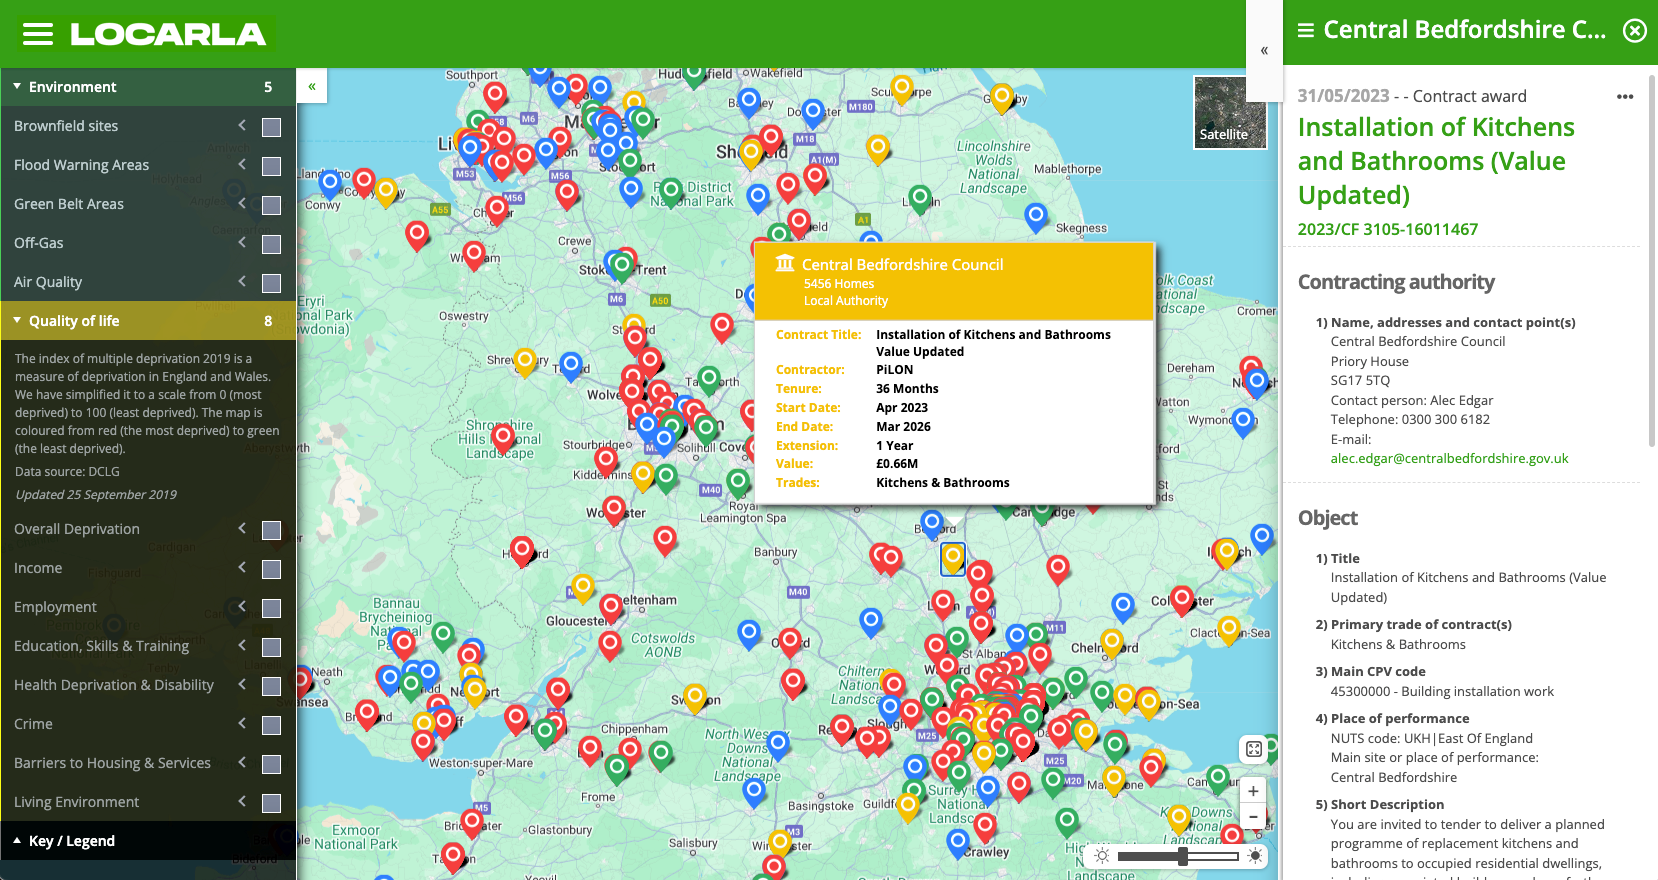Image resolution: width=1658 pixels, height=880 pixels.
Task: Enable the Crime layer checkbox
Action: tap(271, 725)
